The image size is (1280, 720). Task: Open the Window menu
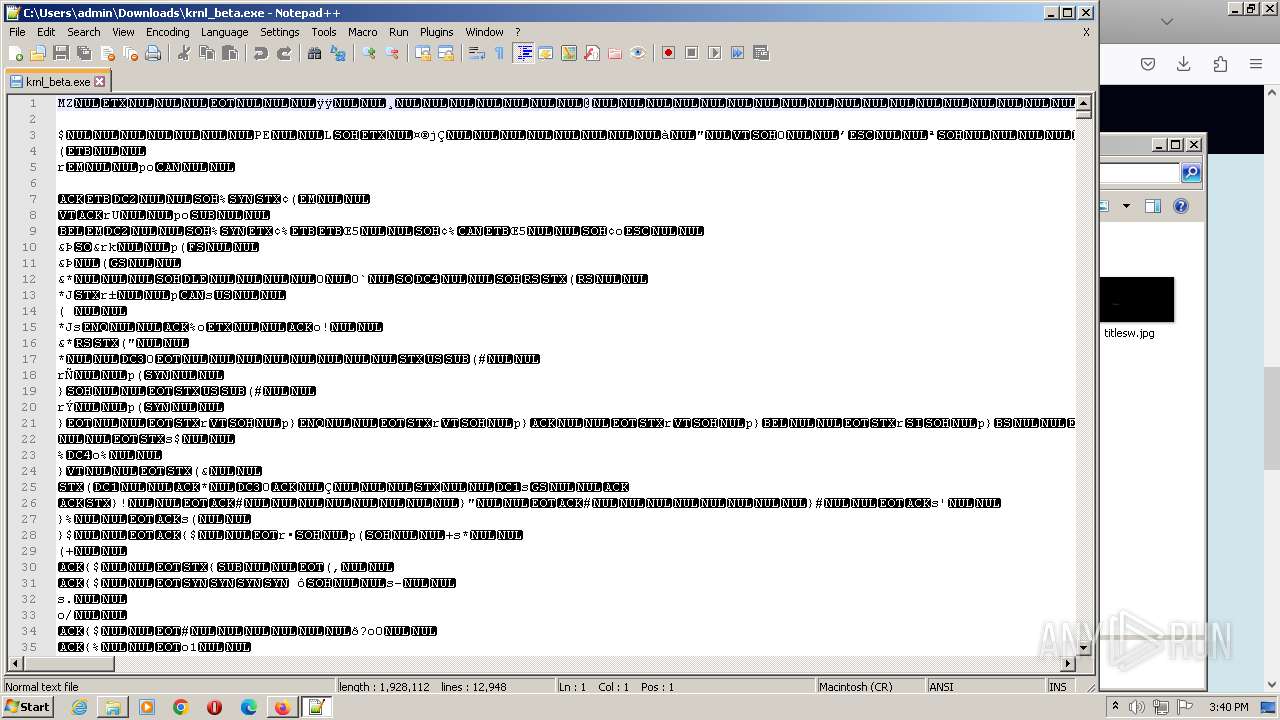(x=484, y=32)
